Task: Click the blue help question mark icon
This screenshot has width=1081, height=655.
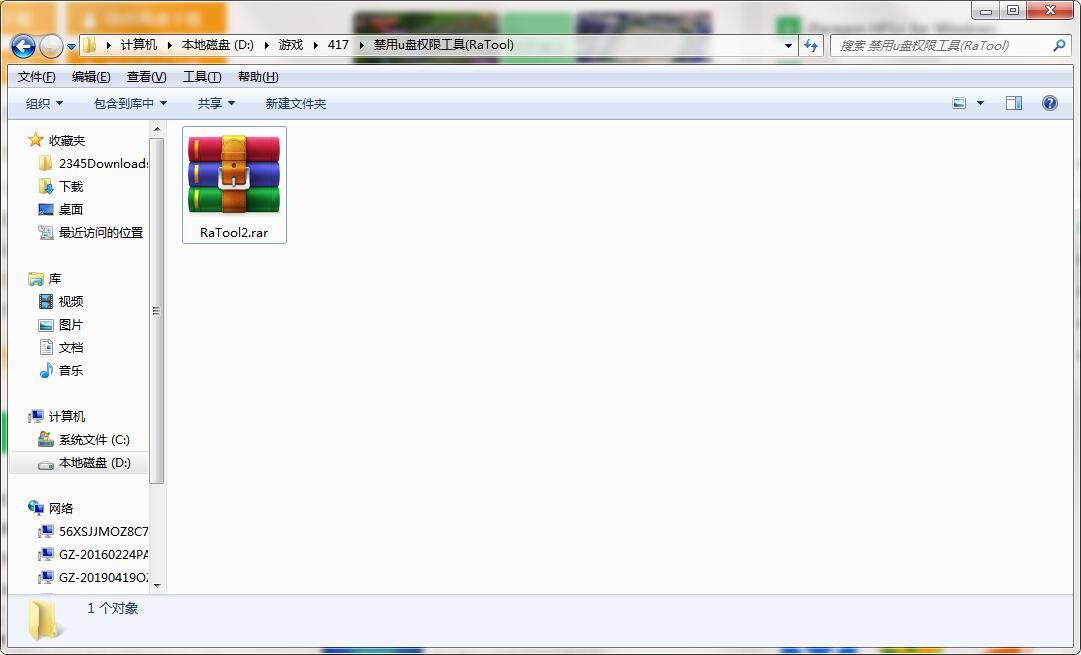Action: 1049,103
